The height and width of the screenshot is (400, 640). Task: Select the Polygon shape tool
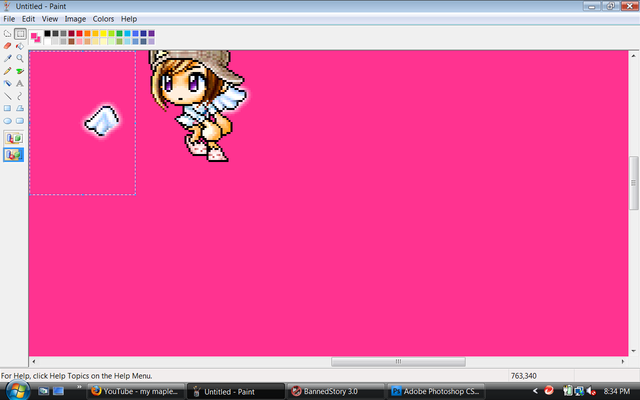click(x=20, y=108)
